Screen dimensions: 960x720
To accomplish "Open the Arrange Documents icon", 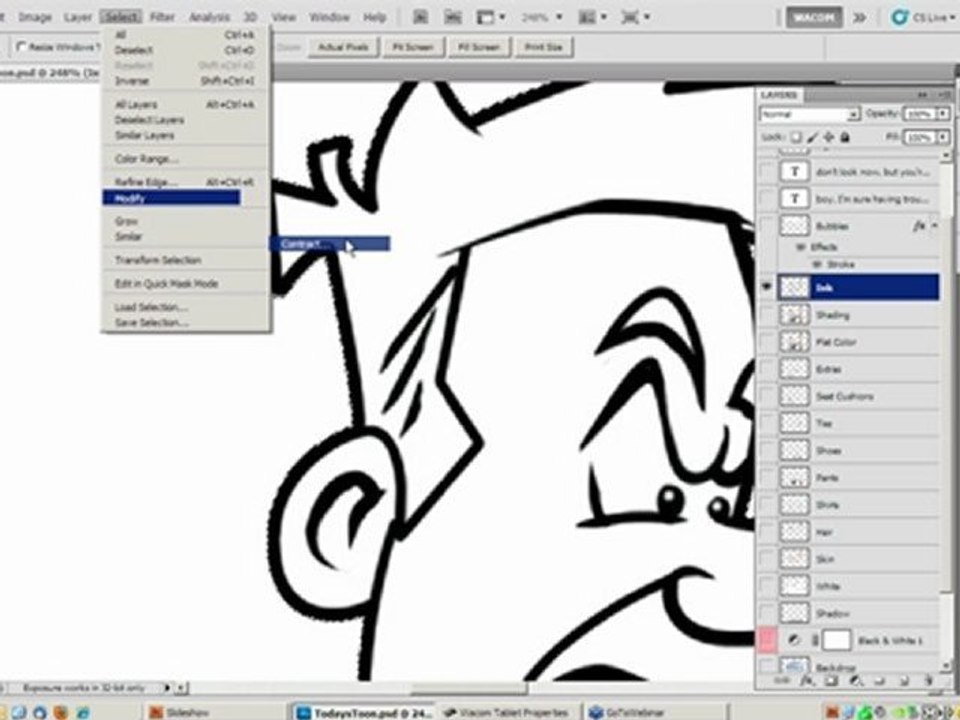I will pyautogui.click(x=587, y=17).
